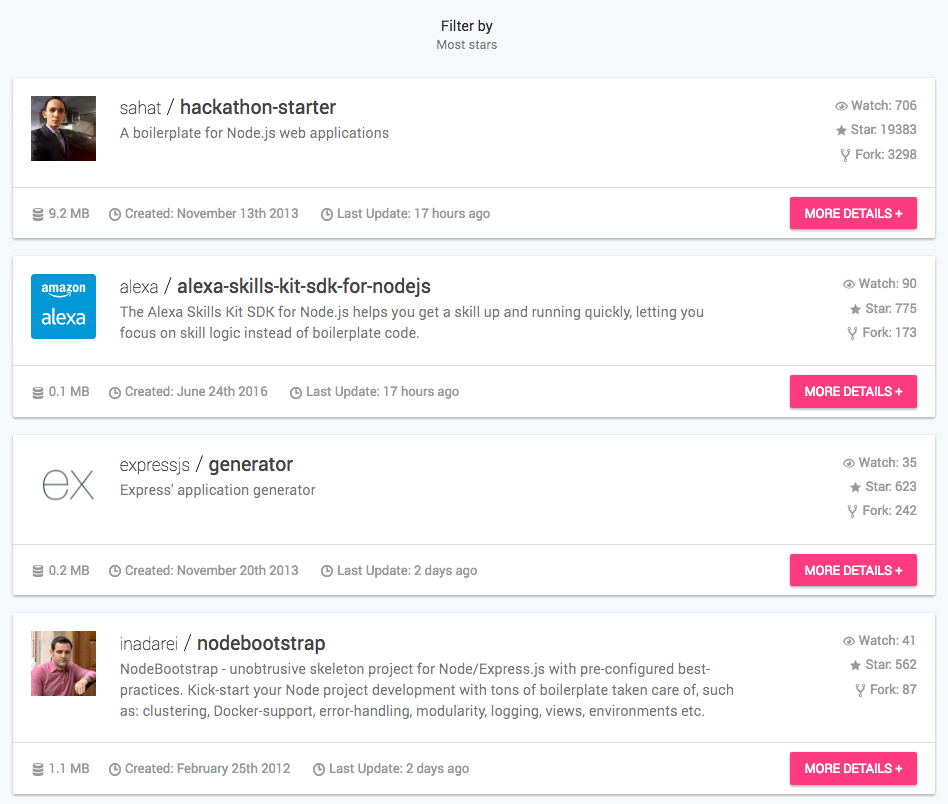Click the amazon alexa logo thumbnail
The height and width of the screenshot is (804, 948).
click(63, 306)
